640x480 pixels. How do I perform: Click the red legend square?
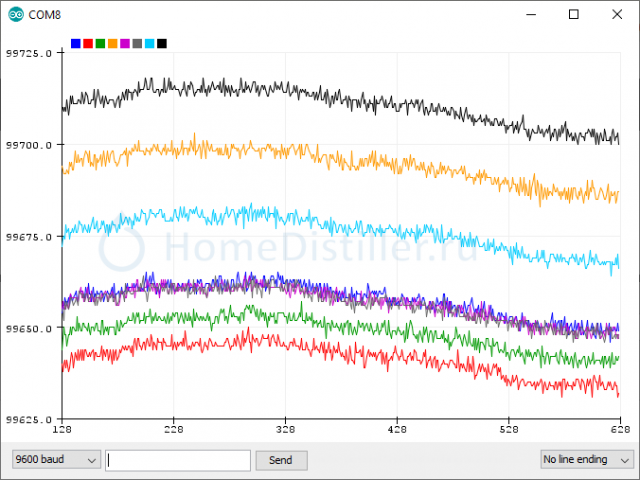tap(88, 44)
